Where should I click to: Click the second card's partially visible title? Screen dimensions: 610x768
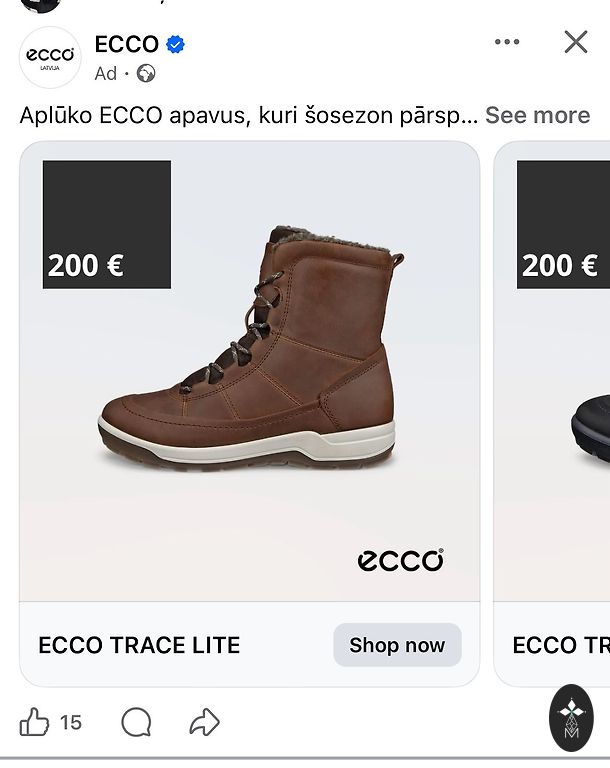tap(560, 645)
